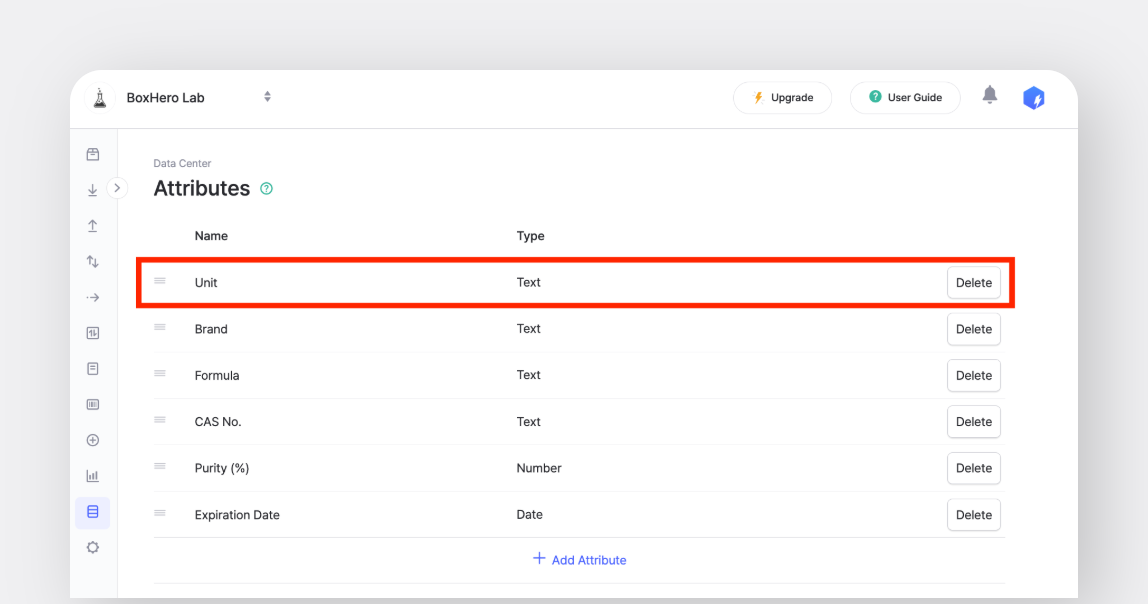Click the Upgrade button
The image size is (1148, 604).
(x=782, y=97)
